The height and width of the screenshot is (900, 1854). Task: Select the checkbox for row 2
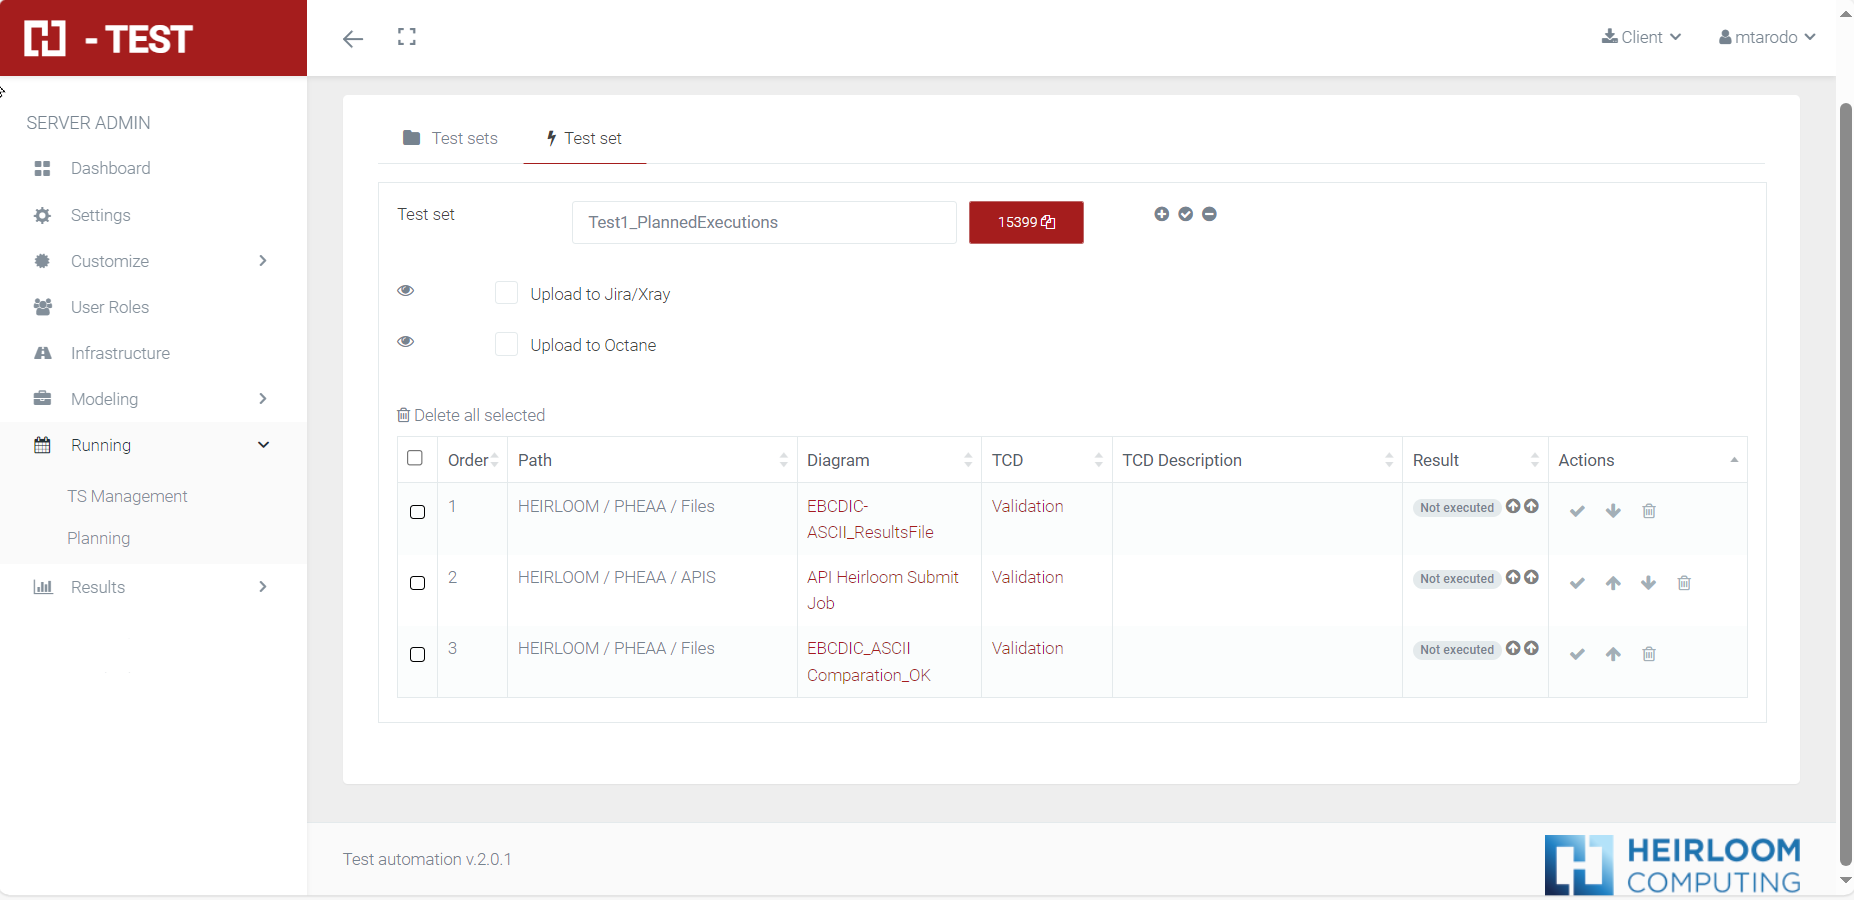(x=418, y=583)
